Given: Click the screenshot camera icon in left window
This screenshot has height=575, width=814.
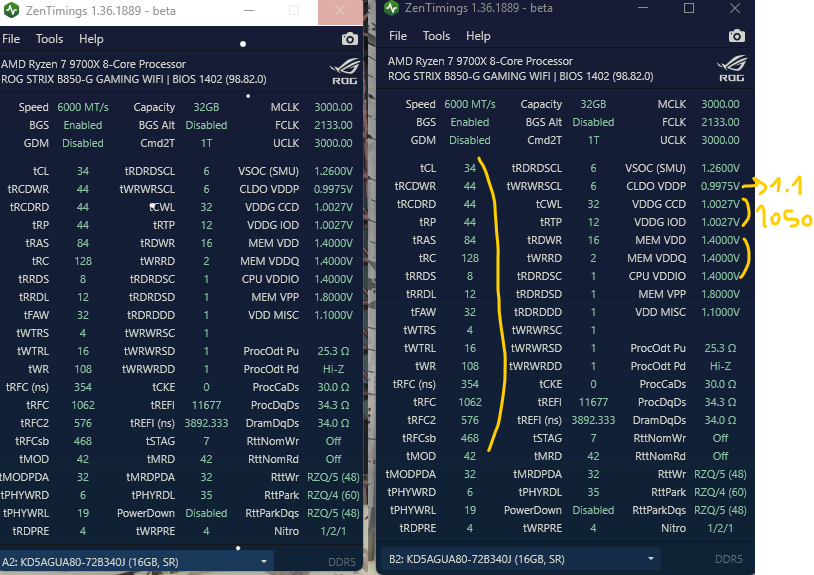Looking at the screenshot, I should click(x=349, y=39).
